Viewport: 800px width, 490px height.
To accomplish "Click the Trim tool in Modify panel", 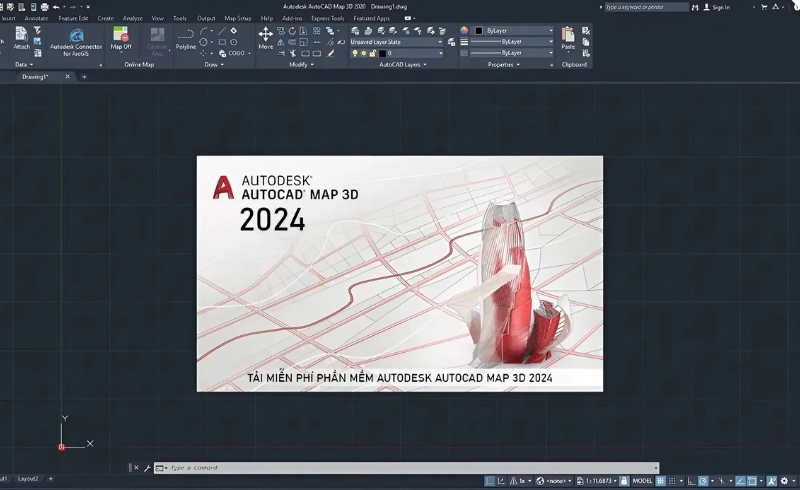I will (293, 53).
